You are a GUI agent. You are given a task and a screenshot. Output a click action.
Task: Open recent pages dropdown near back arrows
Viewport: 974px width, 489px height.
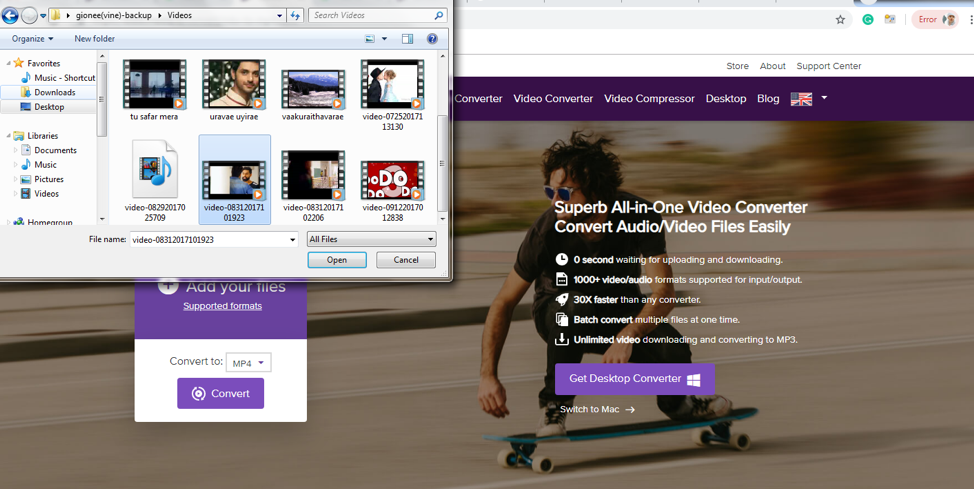click(x=43, y=16)
